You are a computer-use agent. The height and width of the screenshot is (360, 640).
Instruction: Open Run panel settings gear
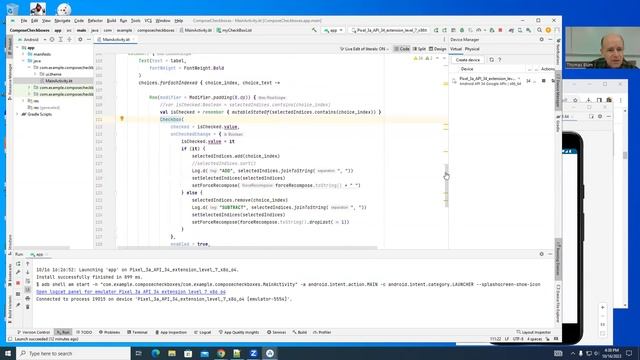pyautogui.click(x=542, y=254)
